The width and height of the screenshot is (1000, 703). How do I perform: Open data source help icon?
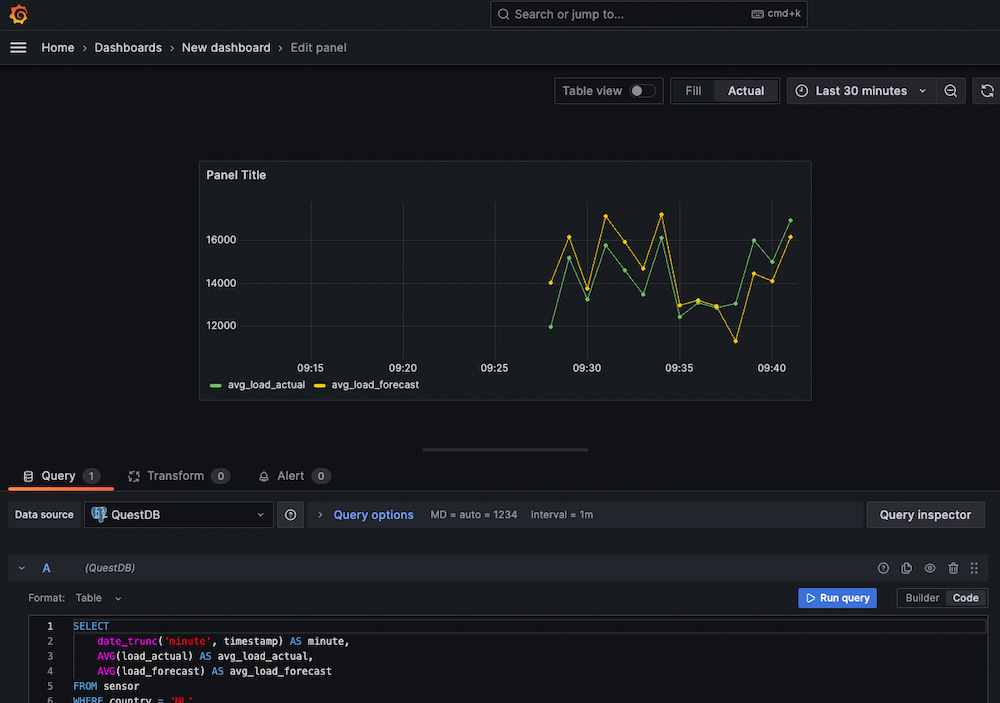290,515
